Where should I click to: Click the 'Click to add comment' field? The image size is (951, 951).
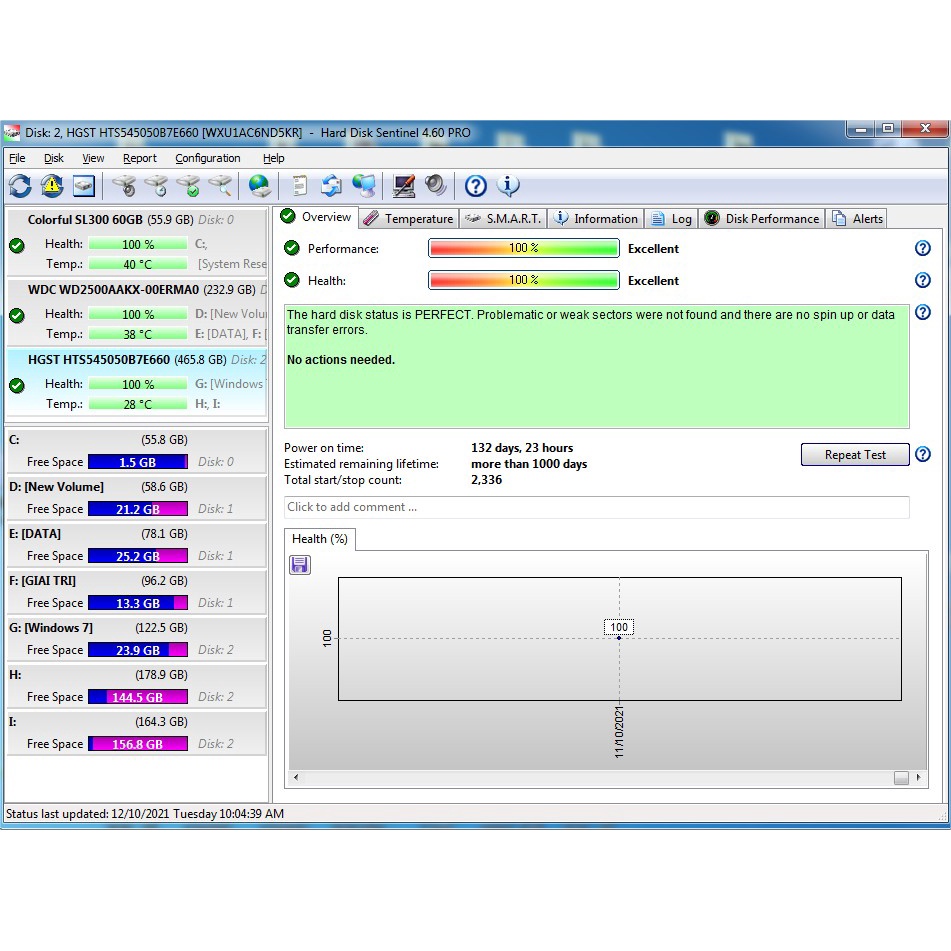[x=596, y=507]
